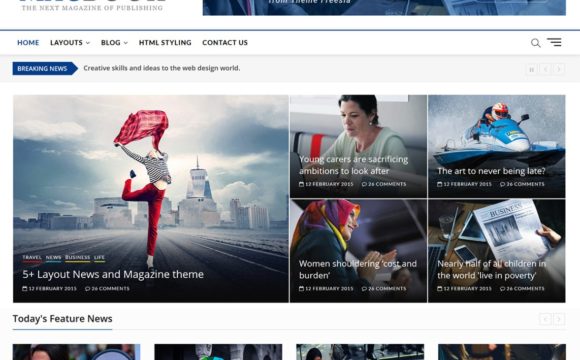This screenshot has width=580, height=360.
Task: Go to next Today's Feature News slide
Action: (559, 319)
